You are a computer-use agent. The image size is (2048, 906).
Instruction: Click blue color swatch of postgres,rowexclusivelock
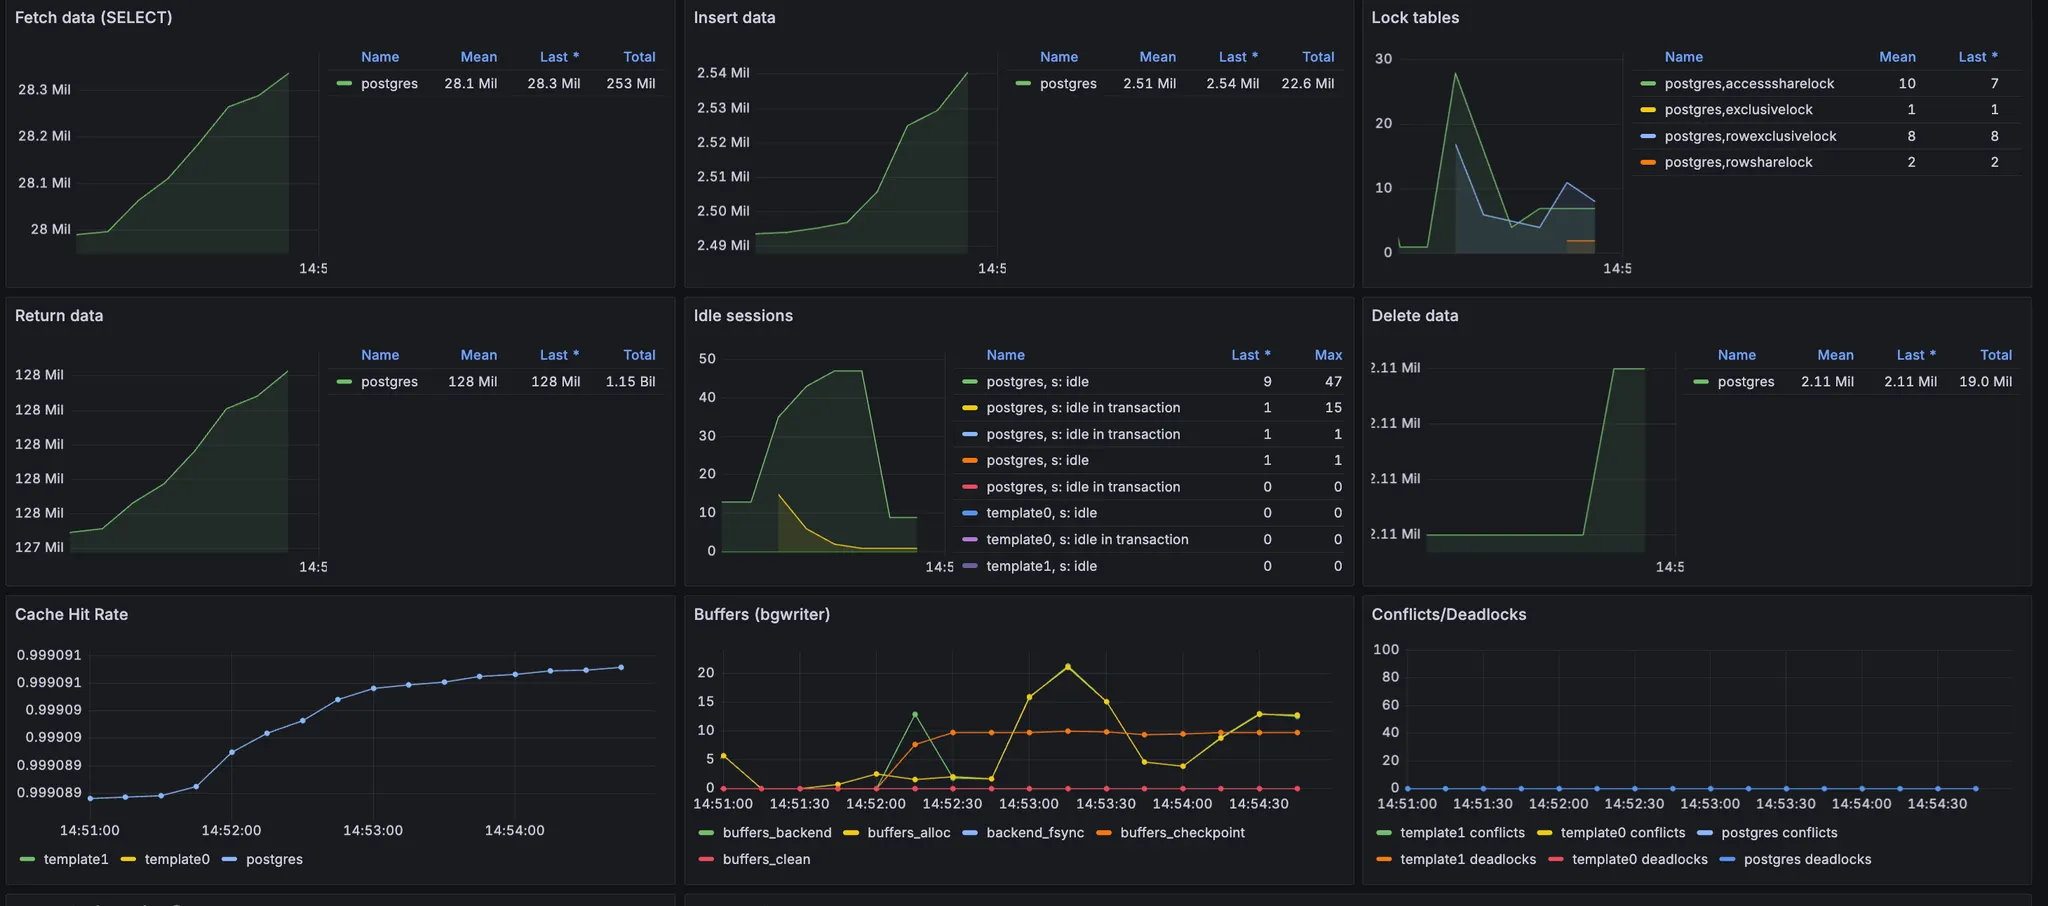[x=1648, y=136]
